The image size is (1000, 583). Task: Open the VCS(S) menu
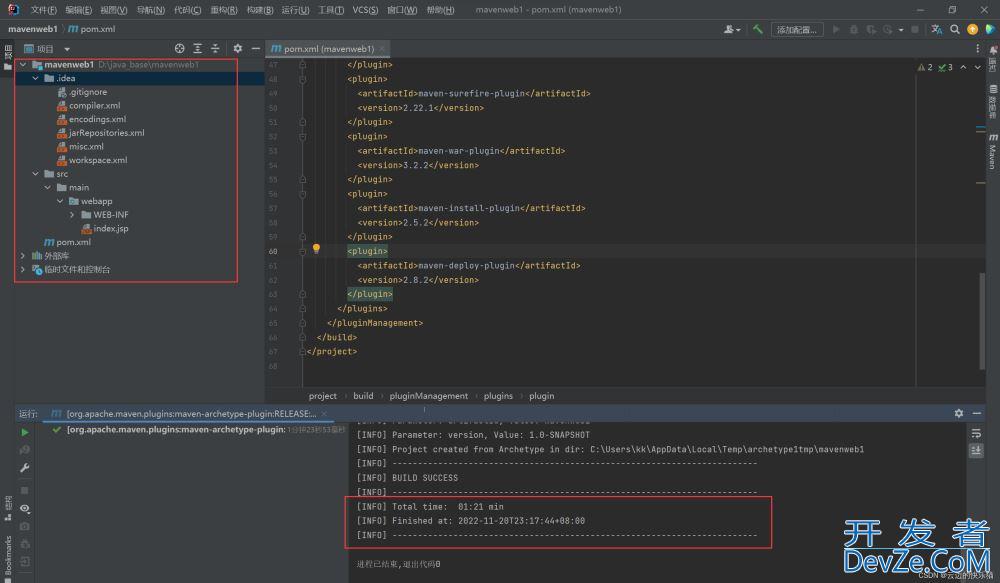tap(365, 10)
